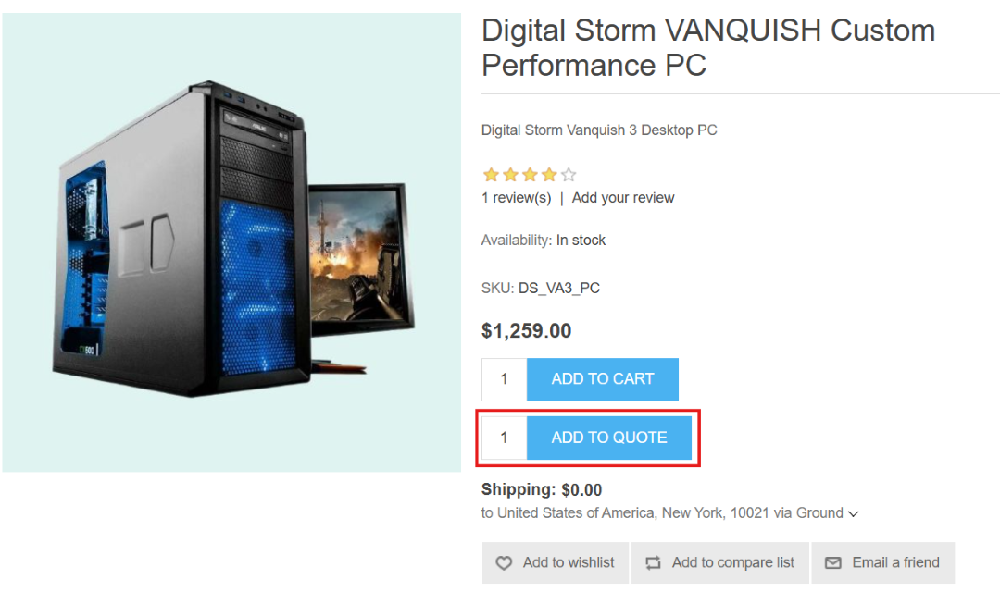
Task: Open the 1 review(s) link
Action: coord(516,198)
